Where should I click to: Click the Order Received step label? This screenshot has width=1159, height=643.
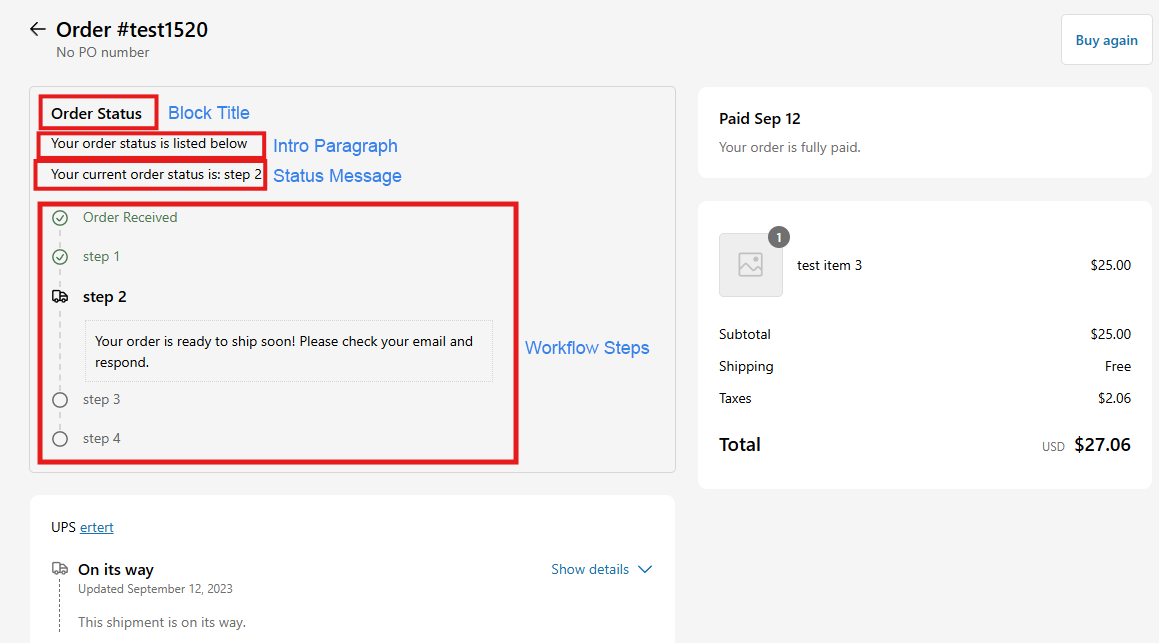130,218
